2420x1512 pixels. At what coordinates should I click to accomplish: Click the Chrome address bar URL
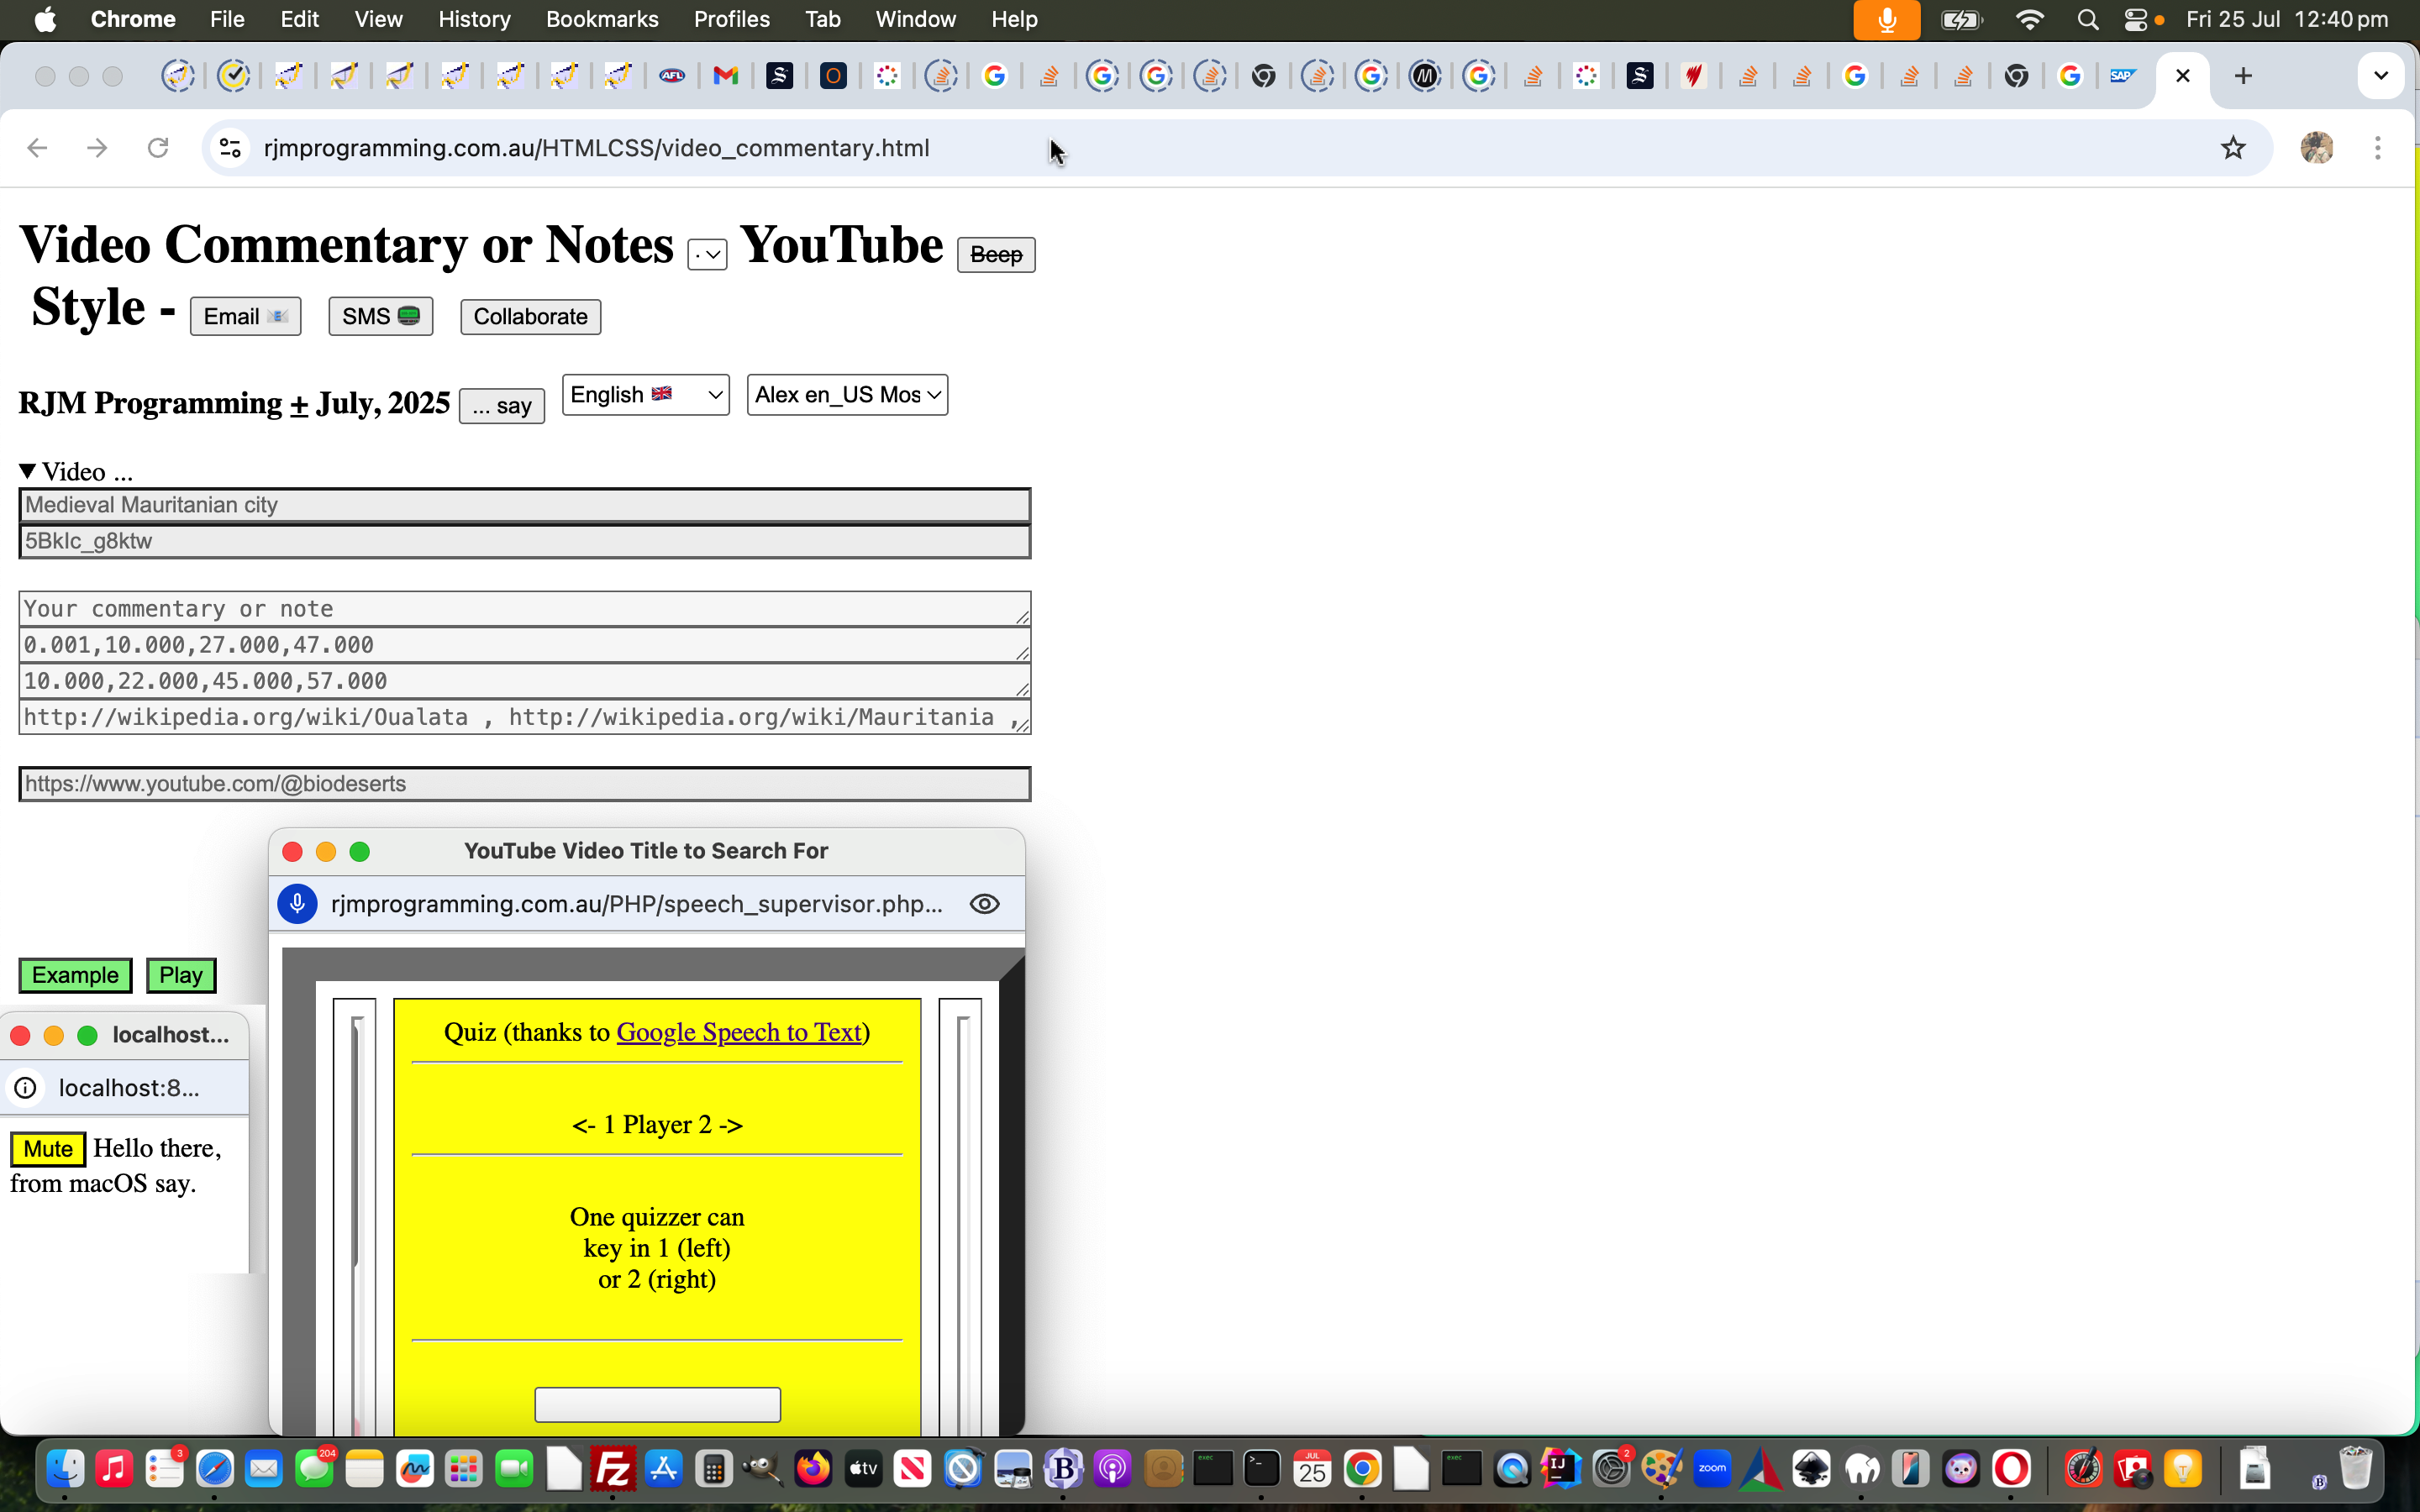coord(597,148)
